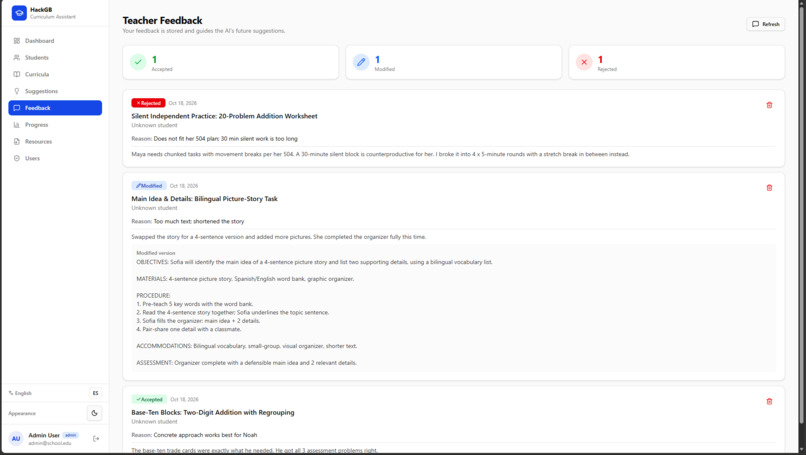This screenshot has width=806, height=455.
Task: Click the Appearance label
Action: 22,413
